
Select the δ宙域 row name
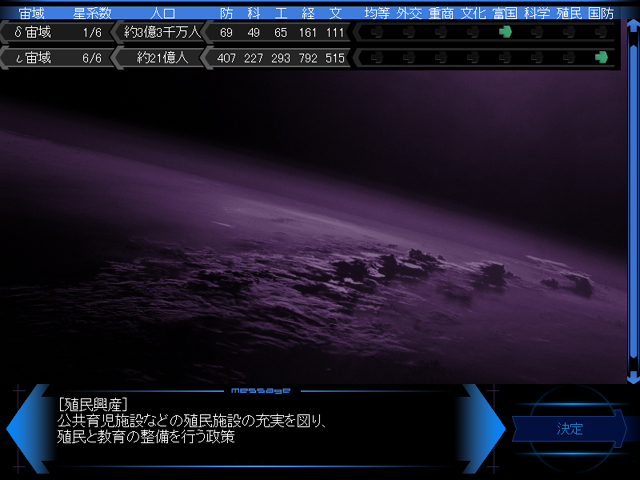[x=33, y=32]
